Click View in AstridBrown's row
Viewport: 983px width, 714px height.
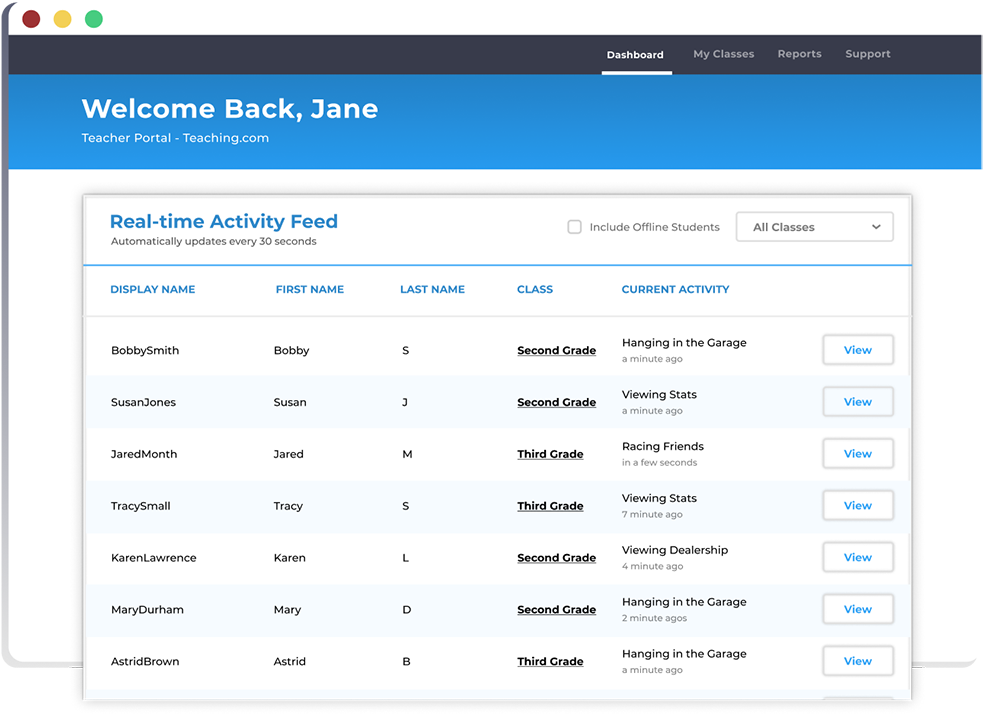[857, 661]
